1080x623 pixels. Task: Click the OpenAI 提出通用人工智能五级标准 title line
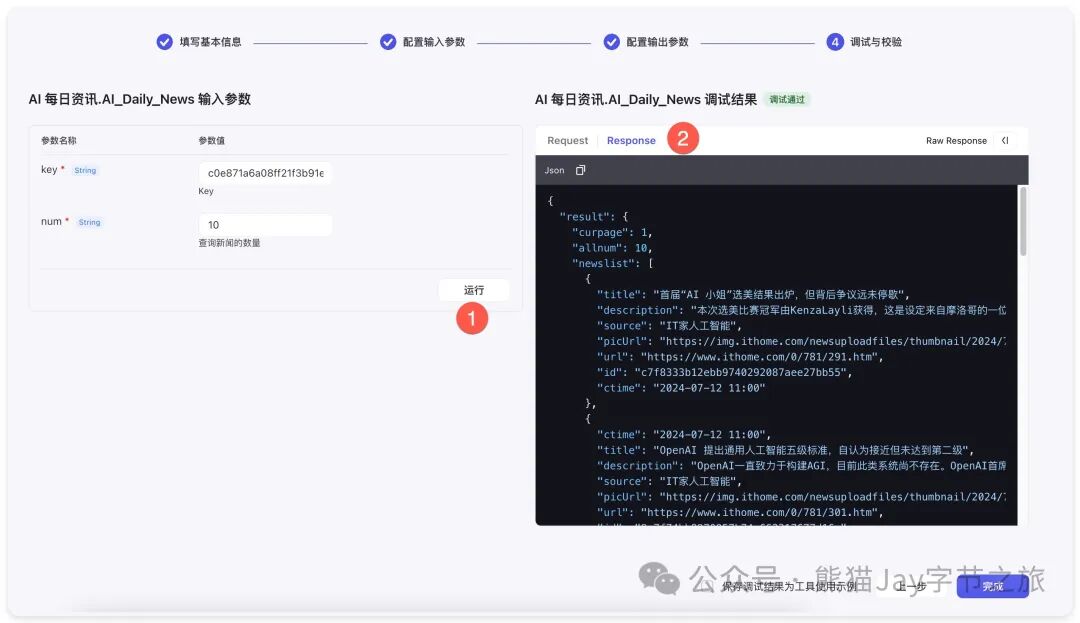(x=785, y=450)
